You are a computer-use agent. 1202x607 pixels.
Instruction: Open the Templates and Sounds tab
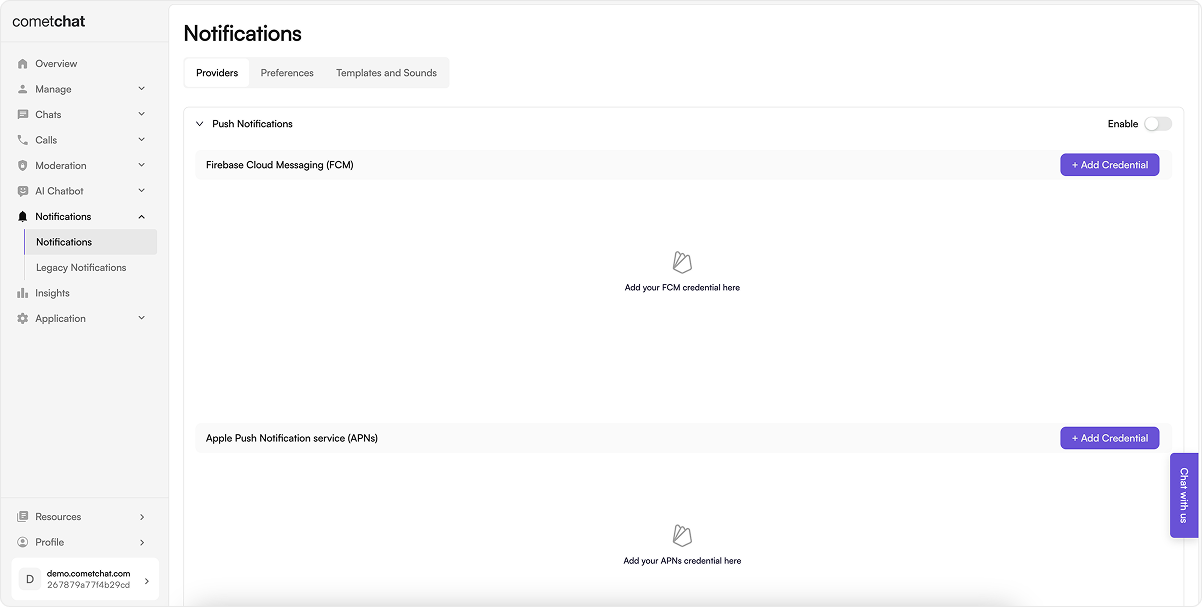tap(386, 72)
